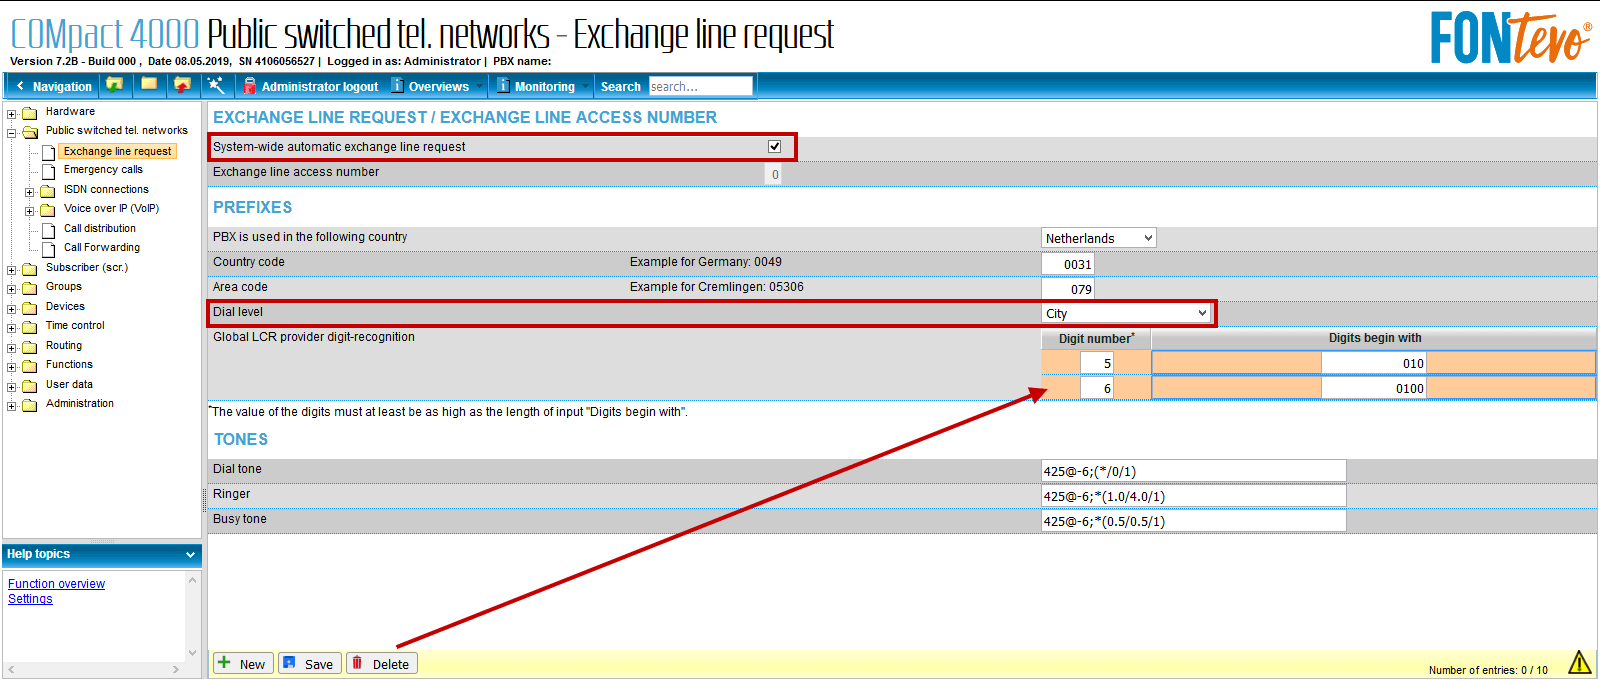The height and width of the screenshot is (681, 1600).
Task: Click the Time control folder icon
Action: point(30,327)
